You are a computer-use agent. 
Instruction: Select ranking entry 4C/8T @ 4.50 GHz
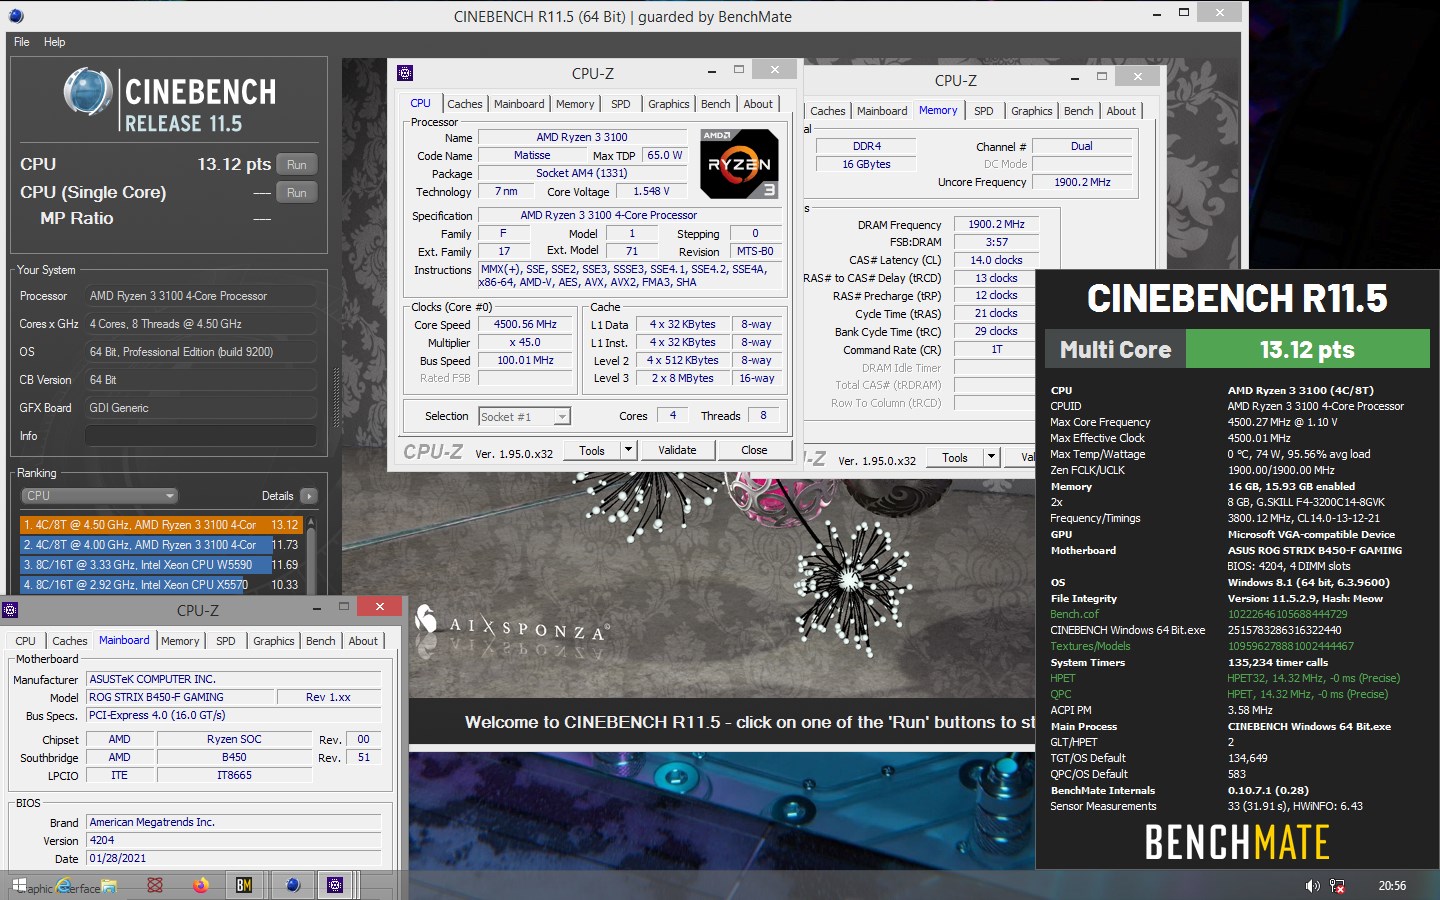pos(160,524)
